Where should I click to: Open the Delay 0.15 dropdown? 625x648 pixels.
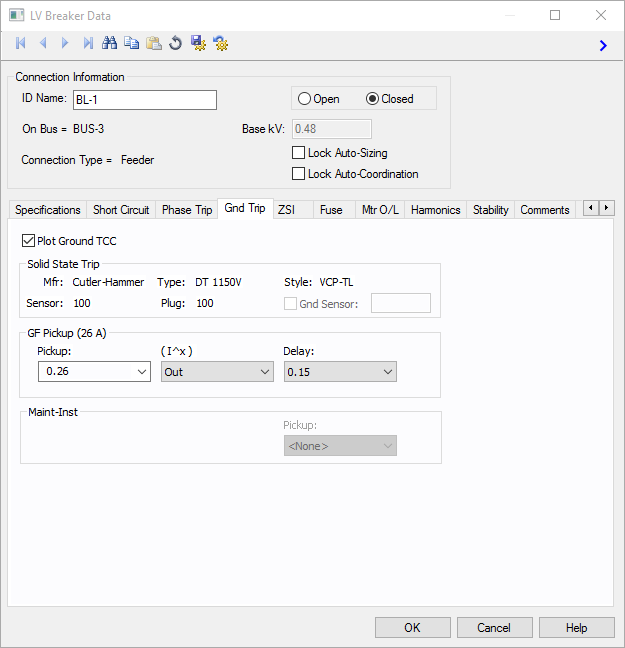[340, 372]
